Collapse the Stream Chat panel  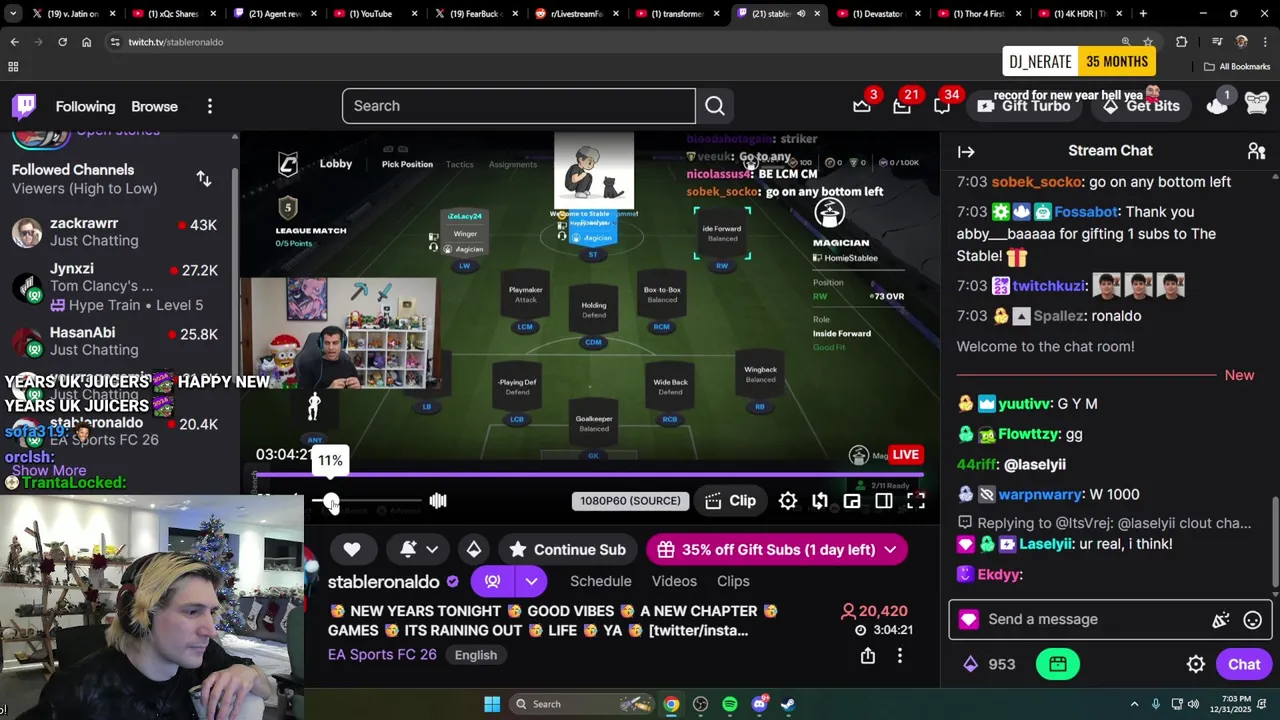click(966, 152)
